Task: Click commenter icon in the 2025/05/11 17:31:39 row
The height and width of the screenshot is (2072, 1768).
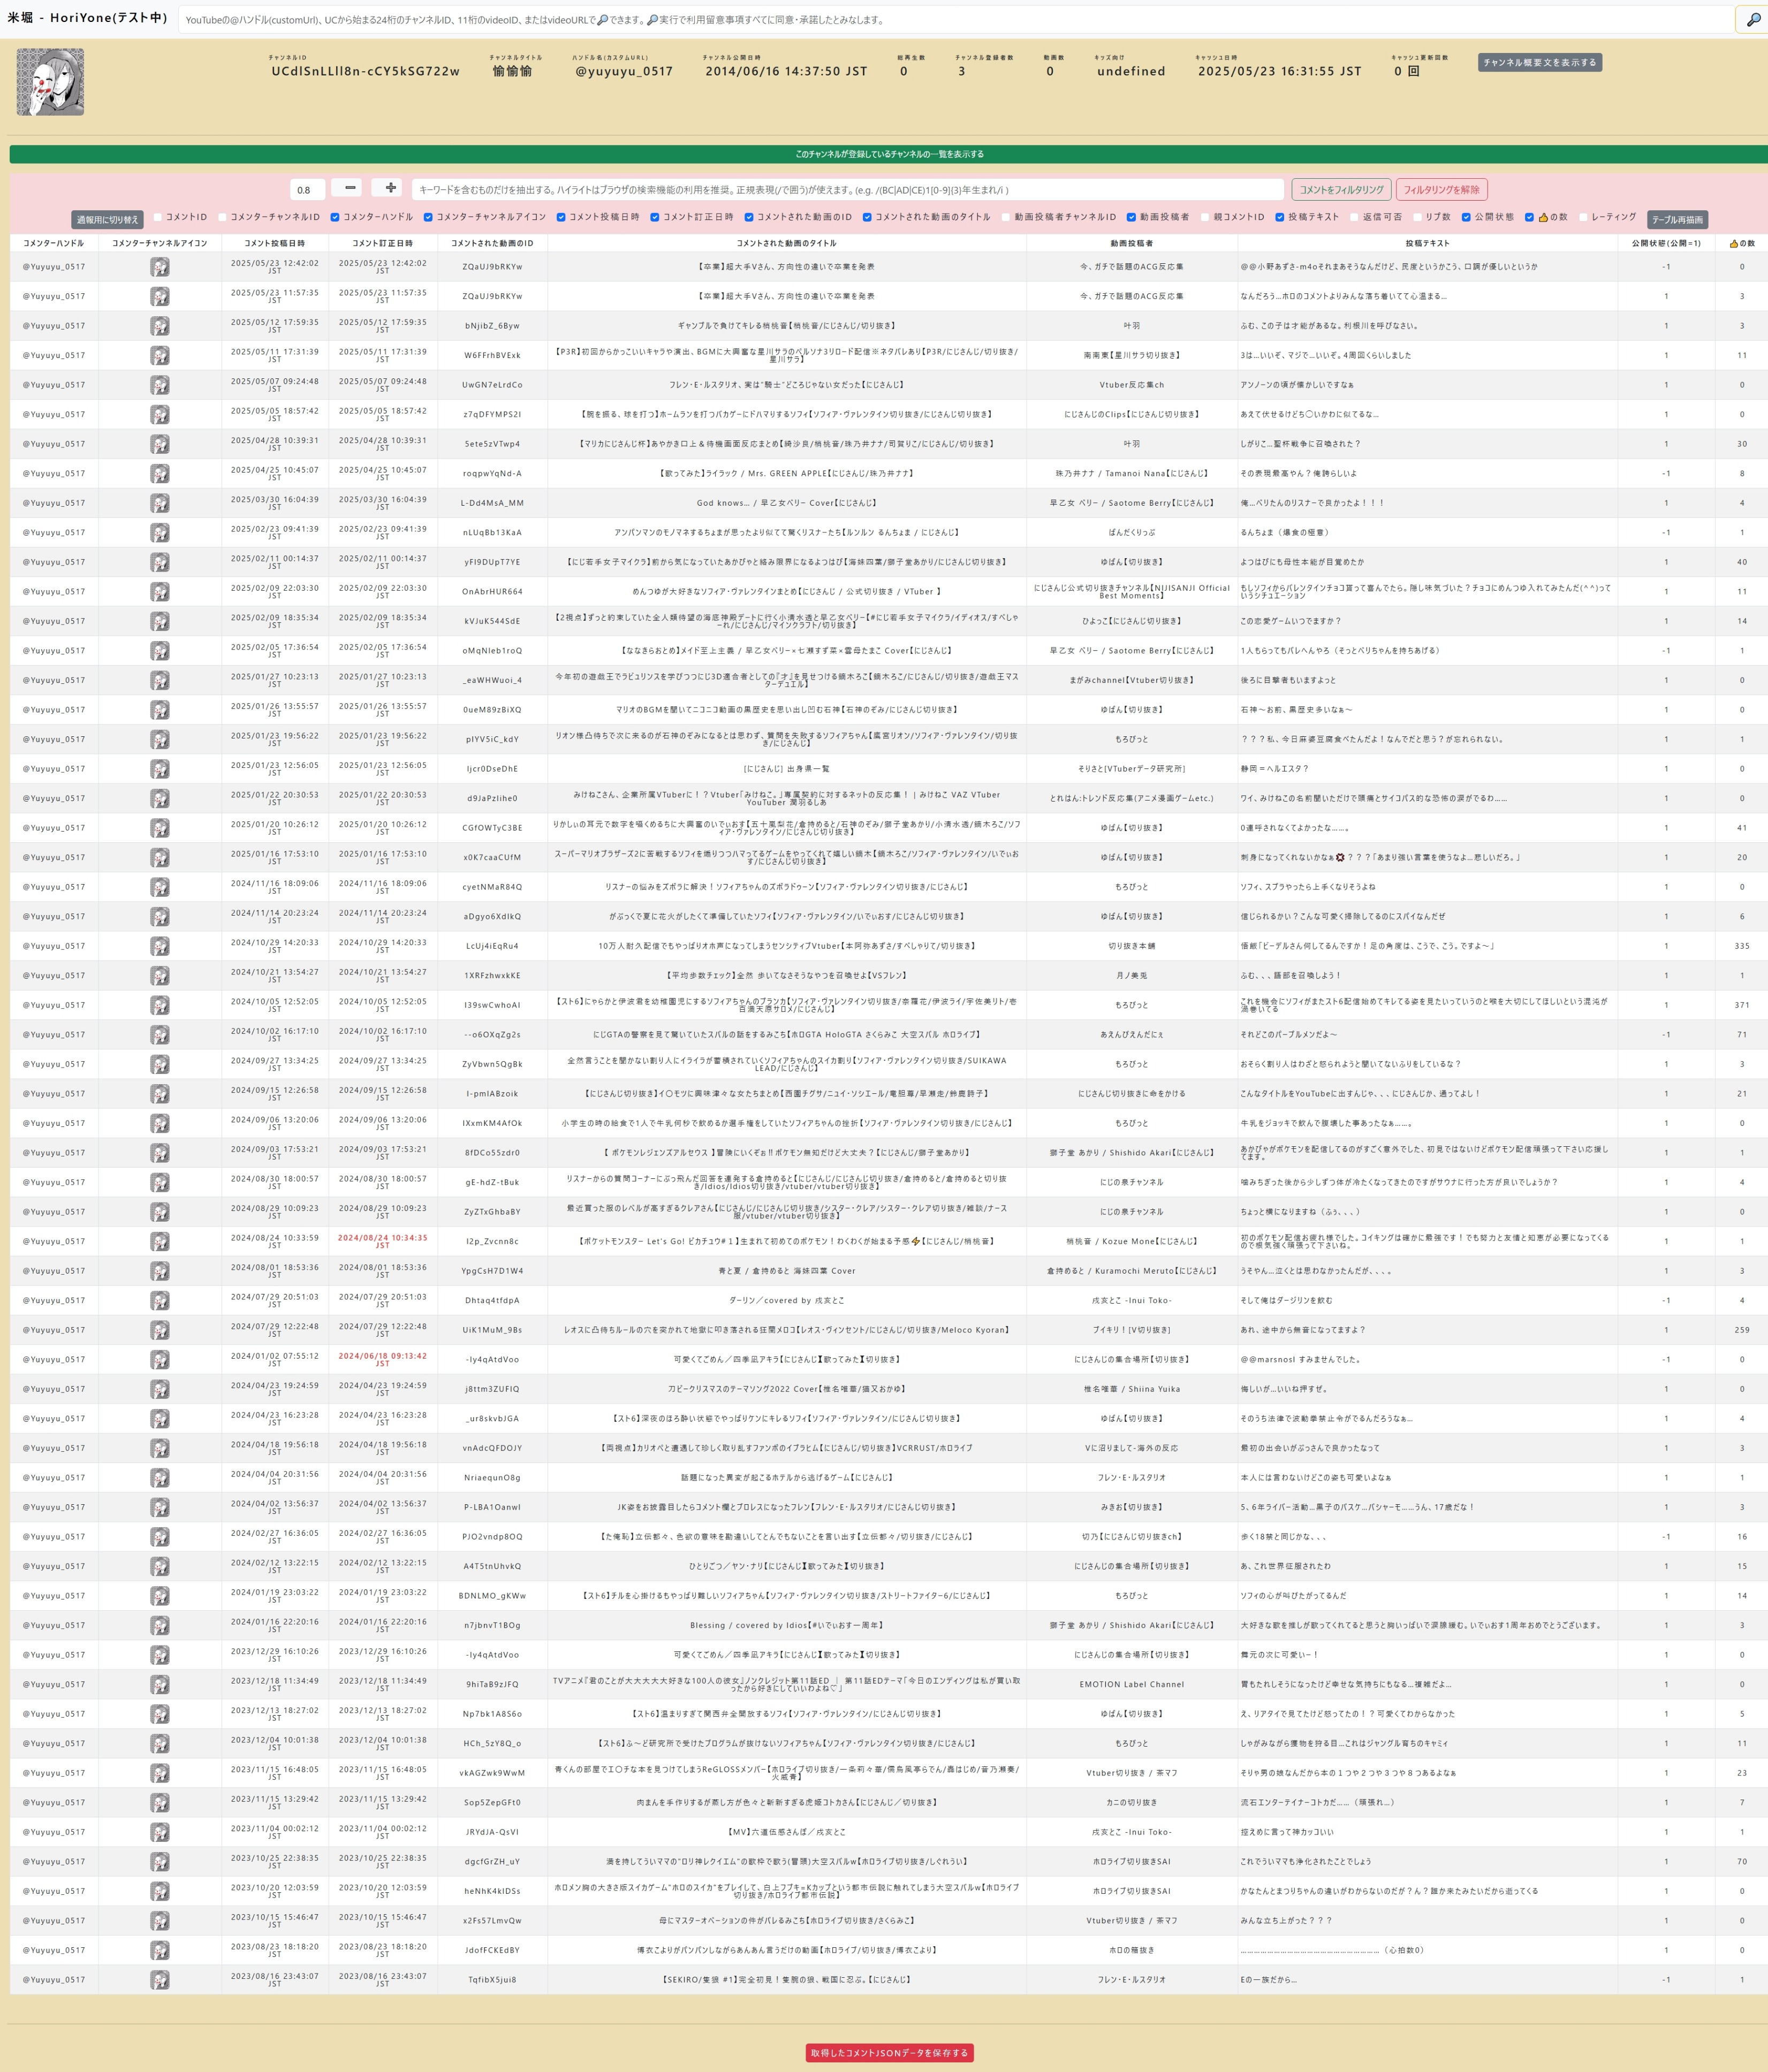Action: coord(160,355)
